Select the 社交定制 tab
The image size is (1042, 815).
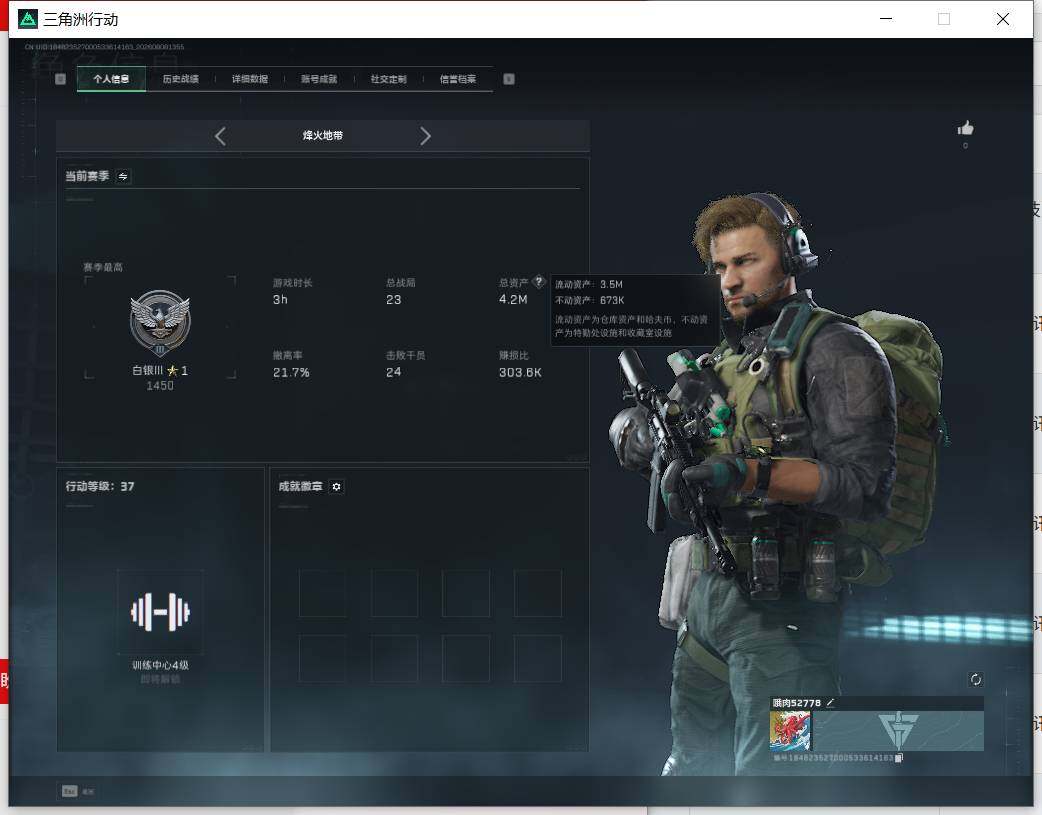(x=389, y=79)
